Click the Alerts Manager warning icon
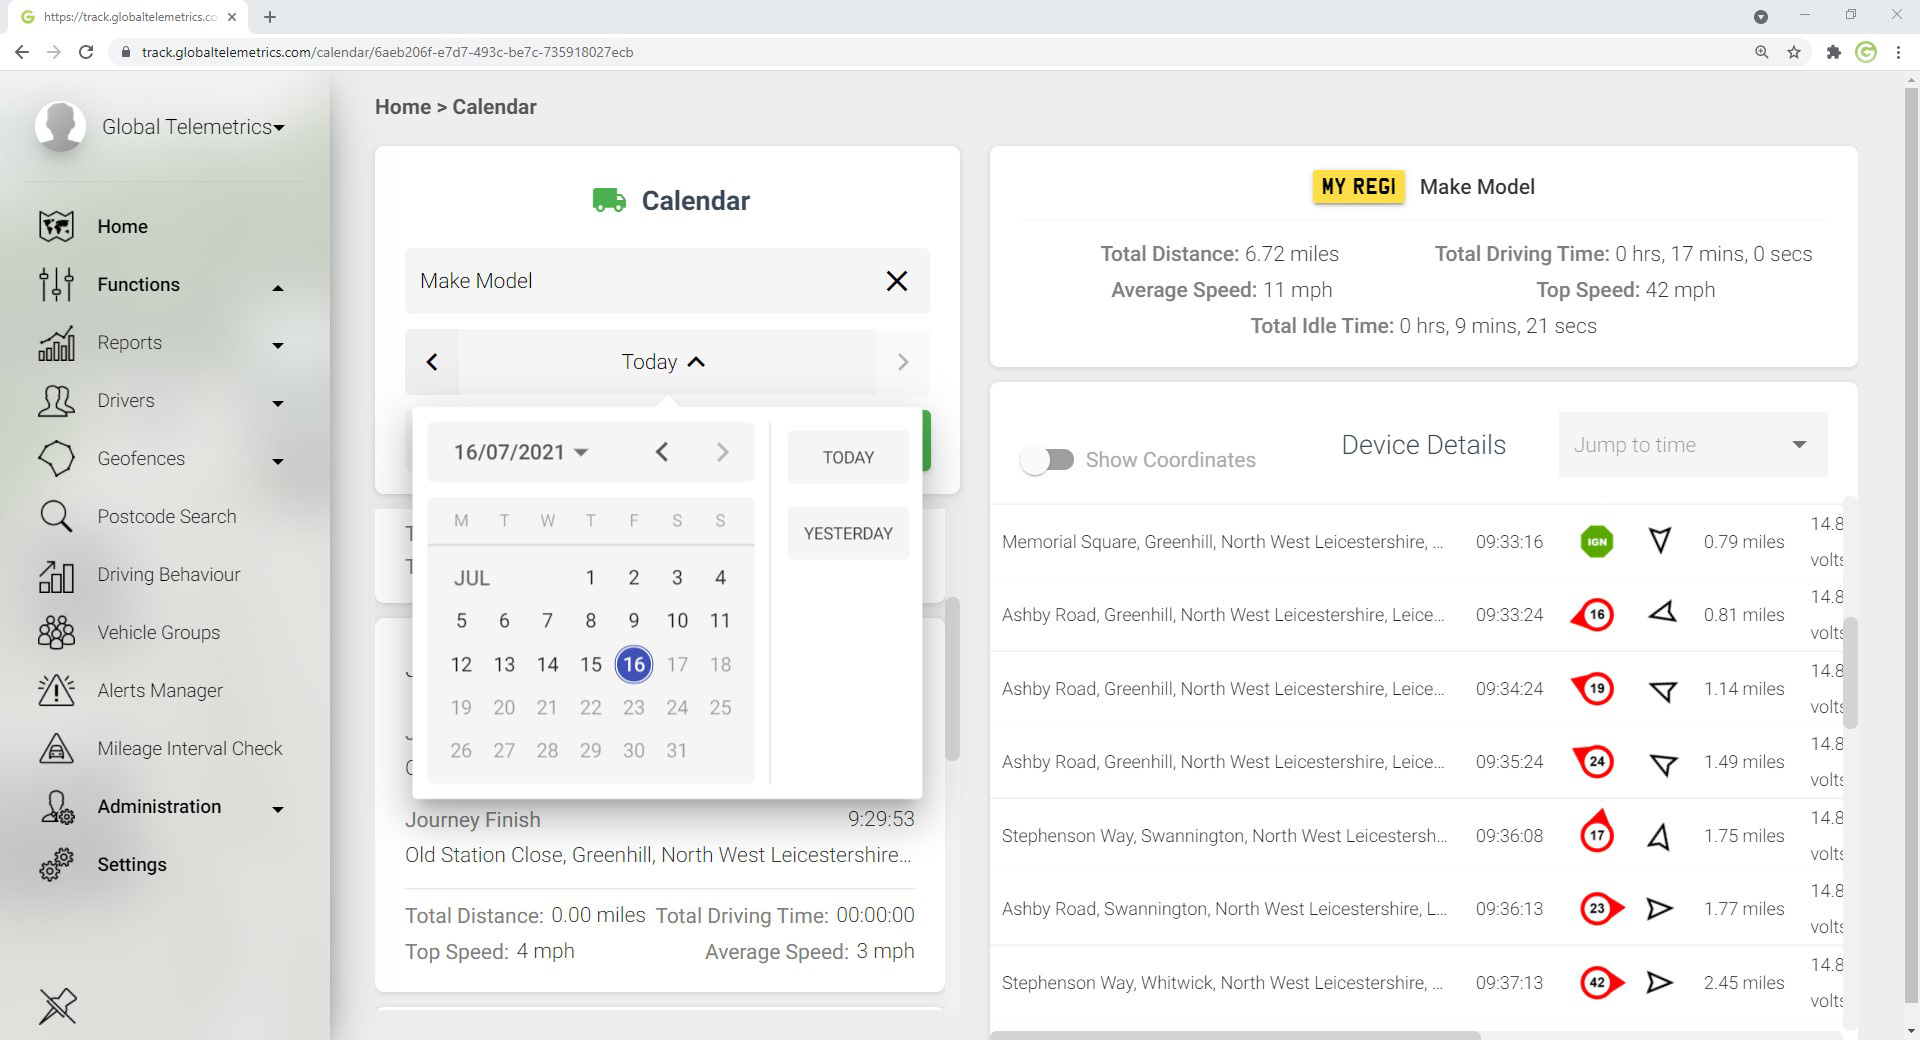 tap(56, 691)
